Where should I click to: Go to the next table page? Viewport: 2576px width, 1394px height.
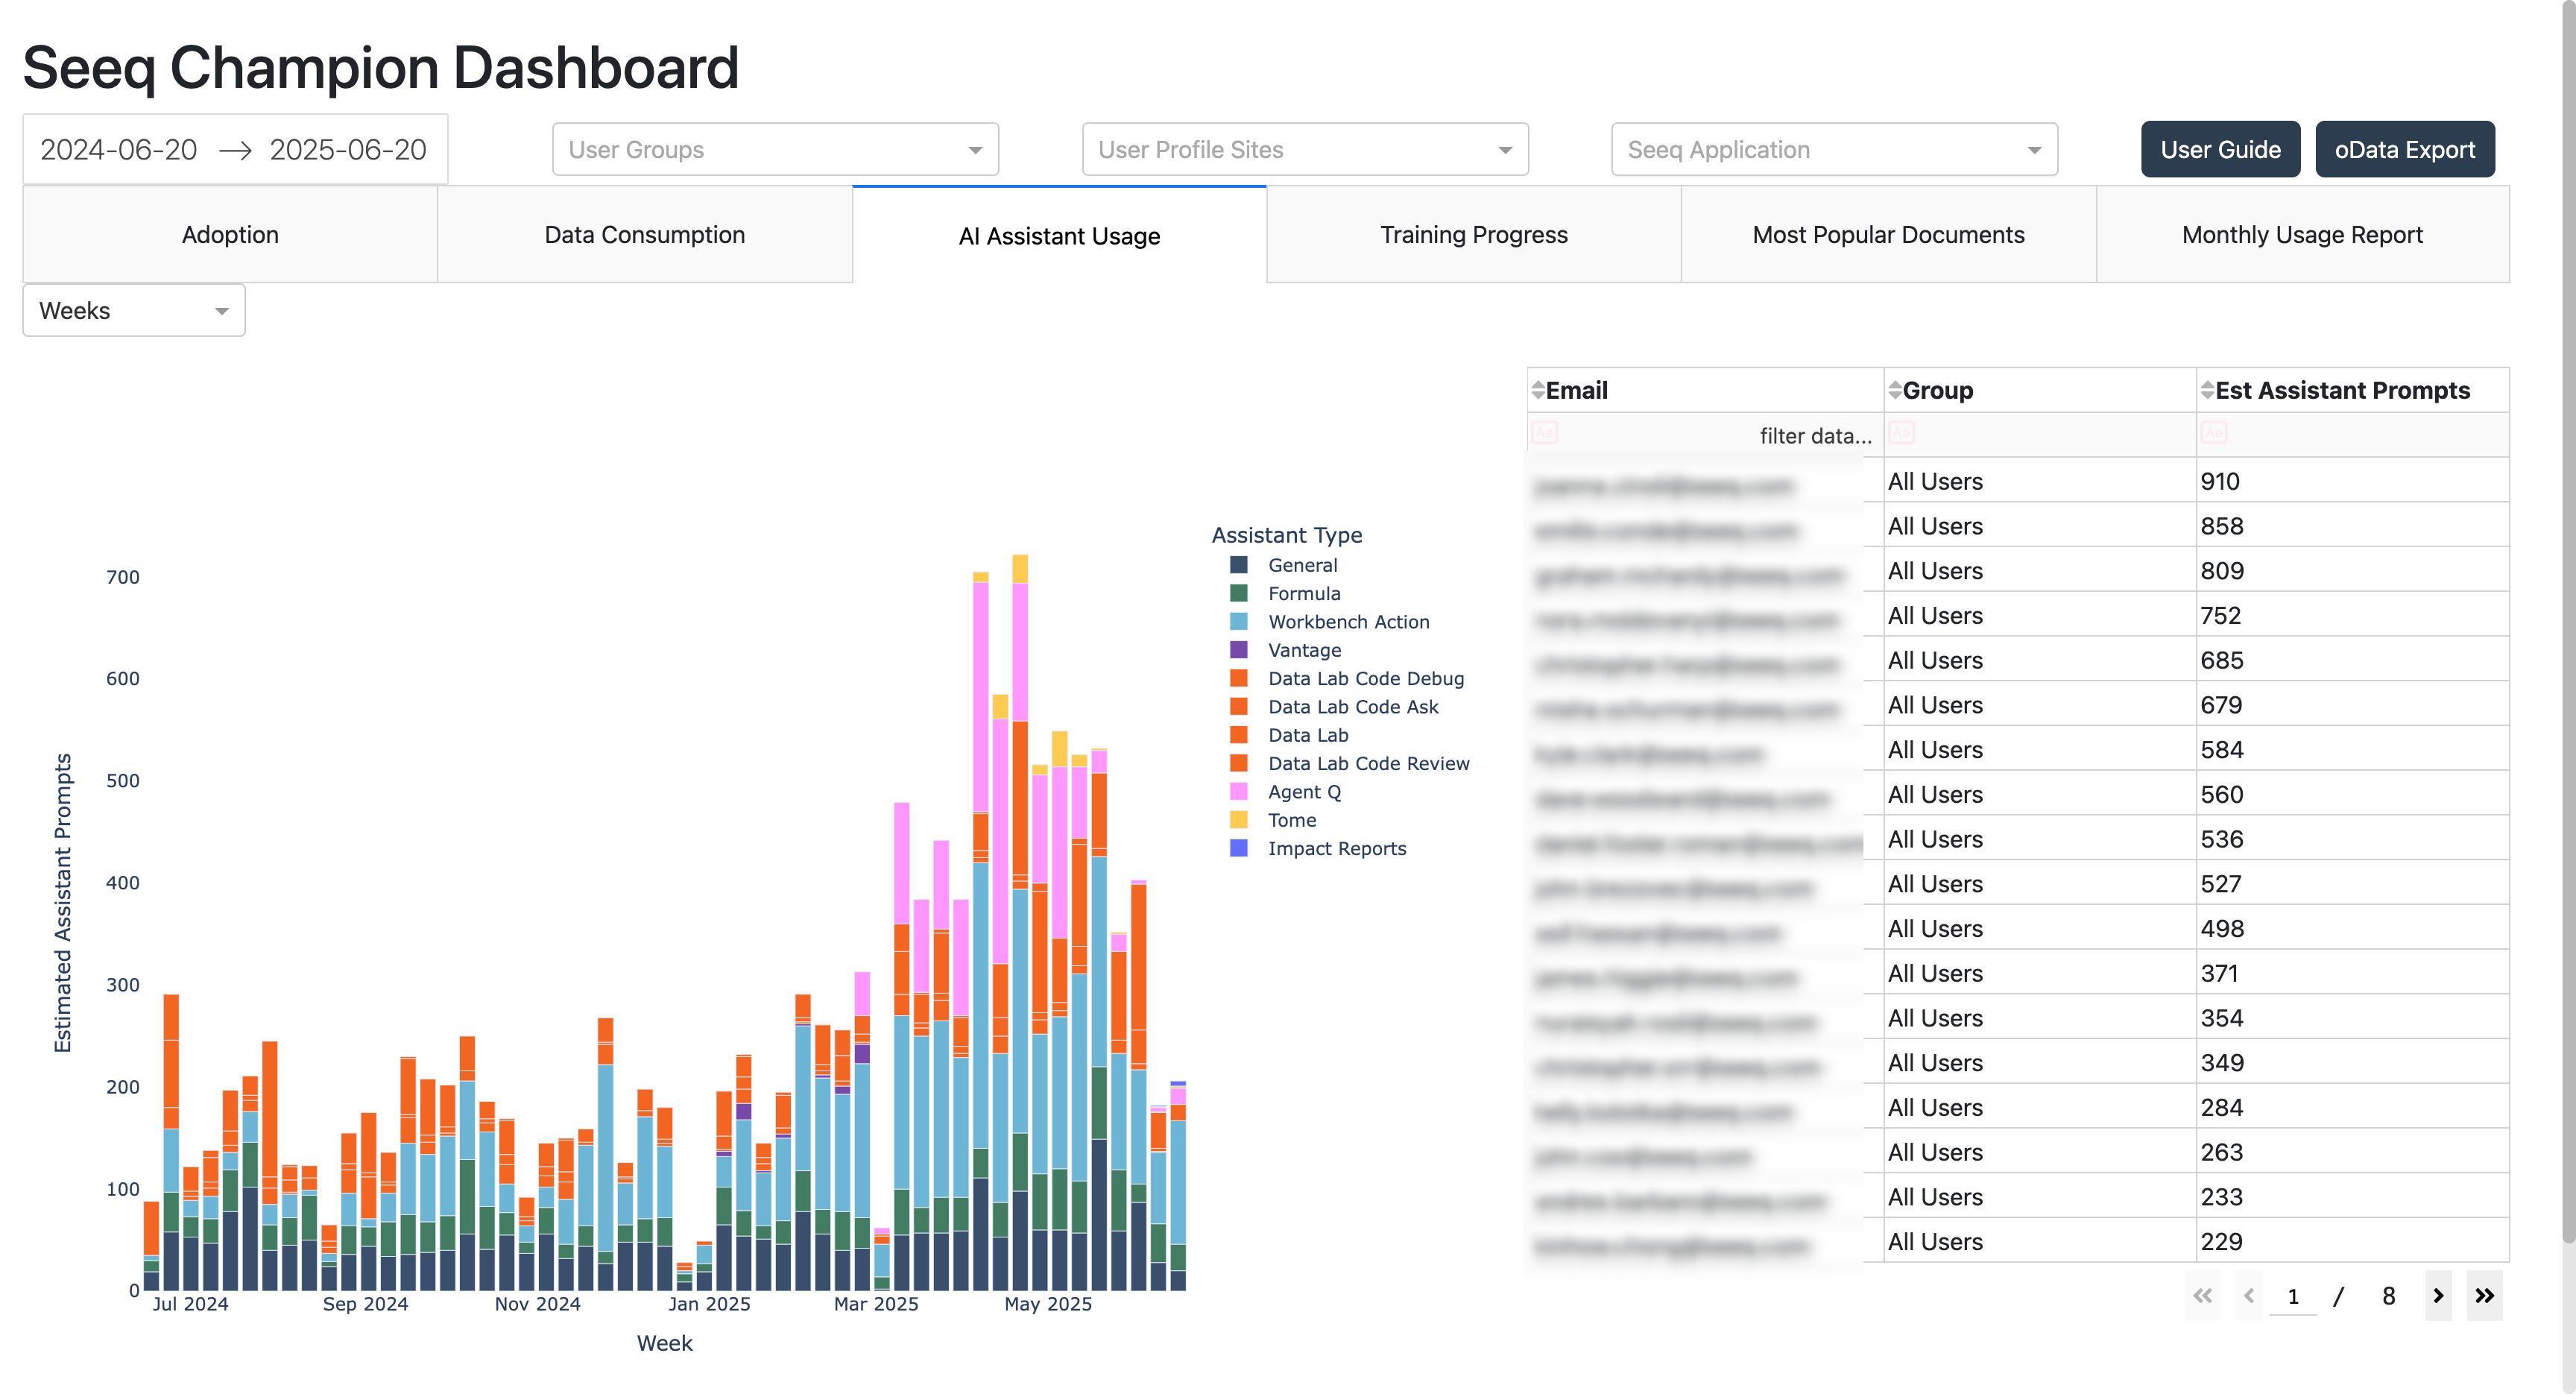click(2438, 1296)
